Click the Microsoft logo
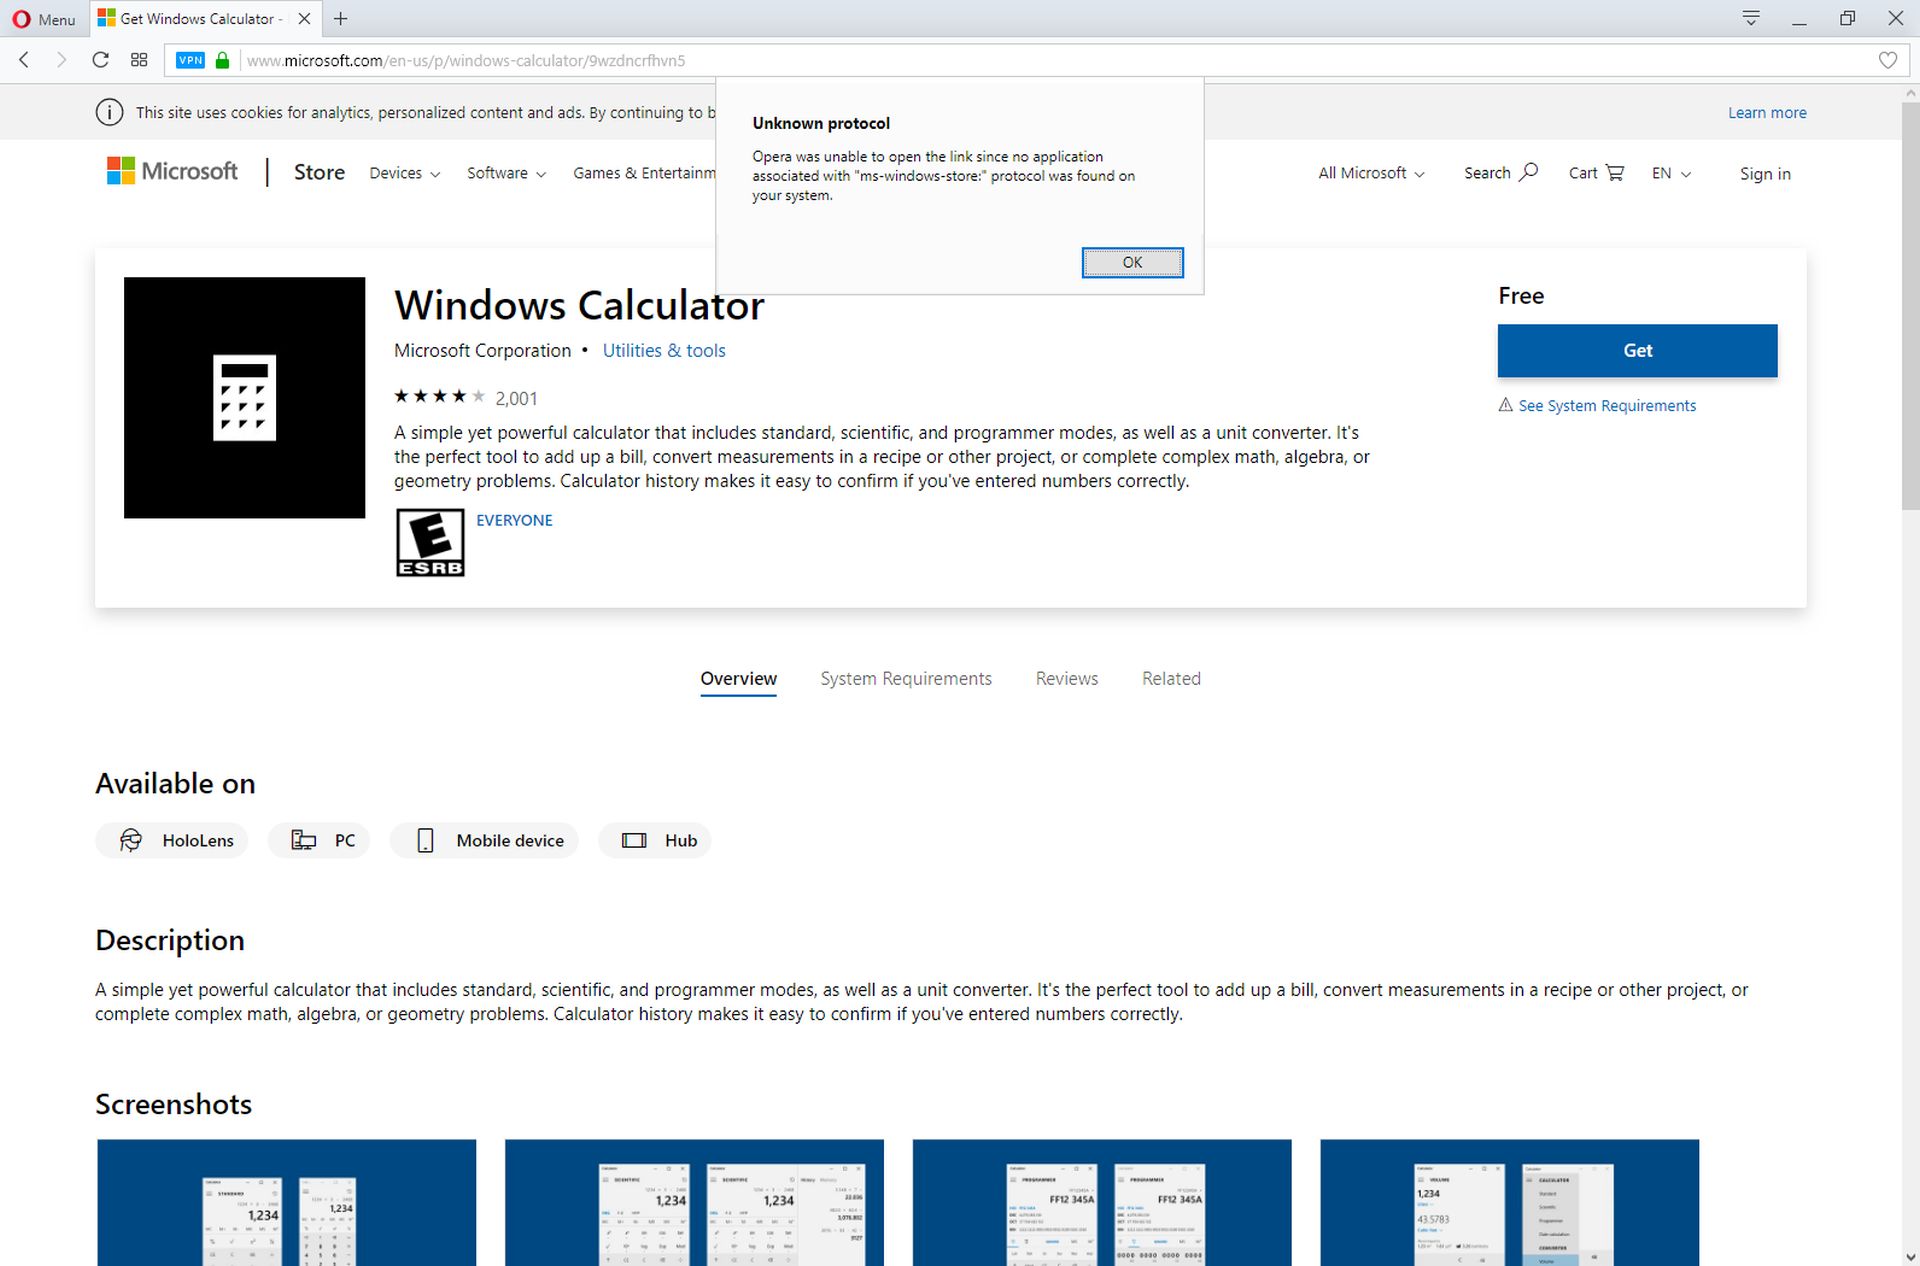The height and width of the screenshot is (1266, 1920). (172, 171)
